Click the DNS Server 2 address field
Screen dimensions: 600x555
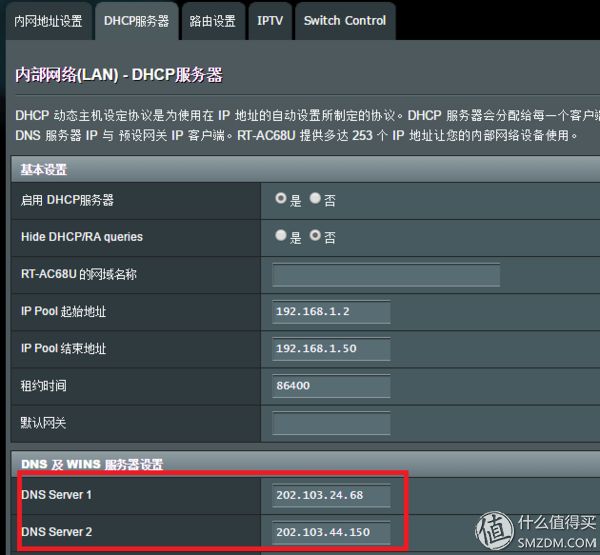click(331, 531)
